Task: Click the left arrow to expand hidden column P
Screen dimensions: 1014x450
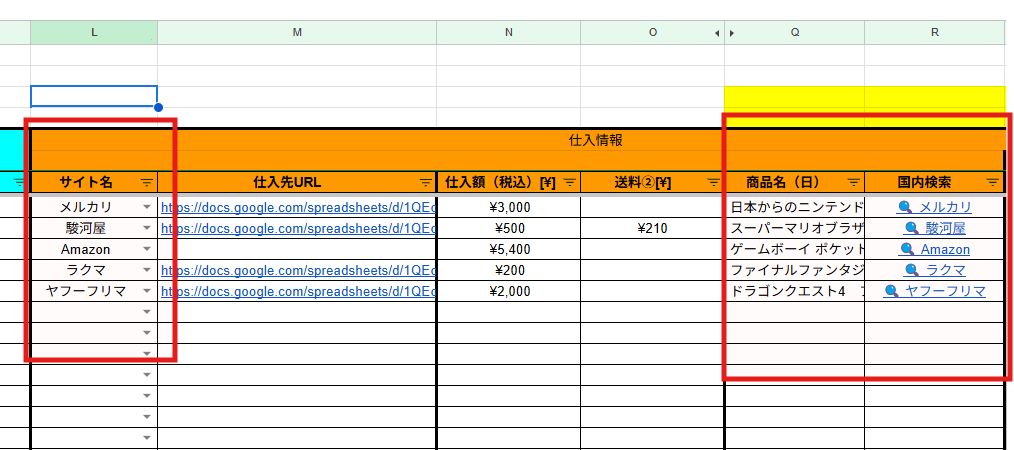Action: pyautogui.click(x=717, y=33)
